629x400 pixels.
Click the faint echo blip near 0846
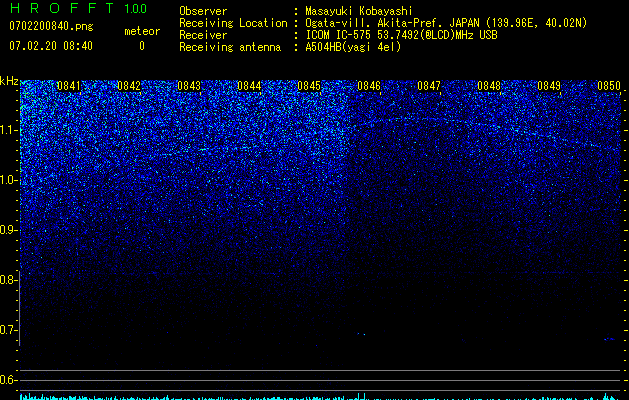point(361,334)
